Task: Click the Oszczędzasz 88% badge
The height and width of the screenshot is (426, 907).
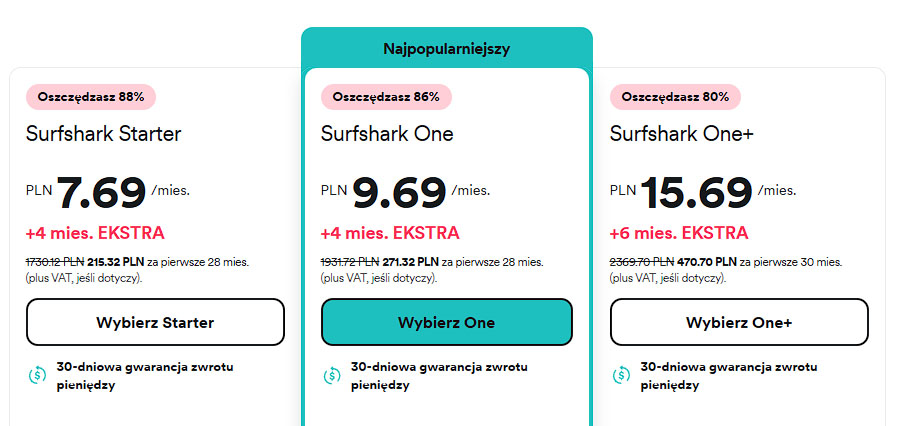Action: click(x=91, y=97)
